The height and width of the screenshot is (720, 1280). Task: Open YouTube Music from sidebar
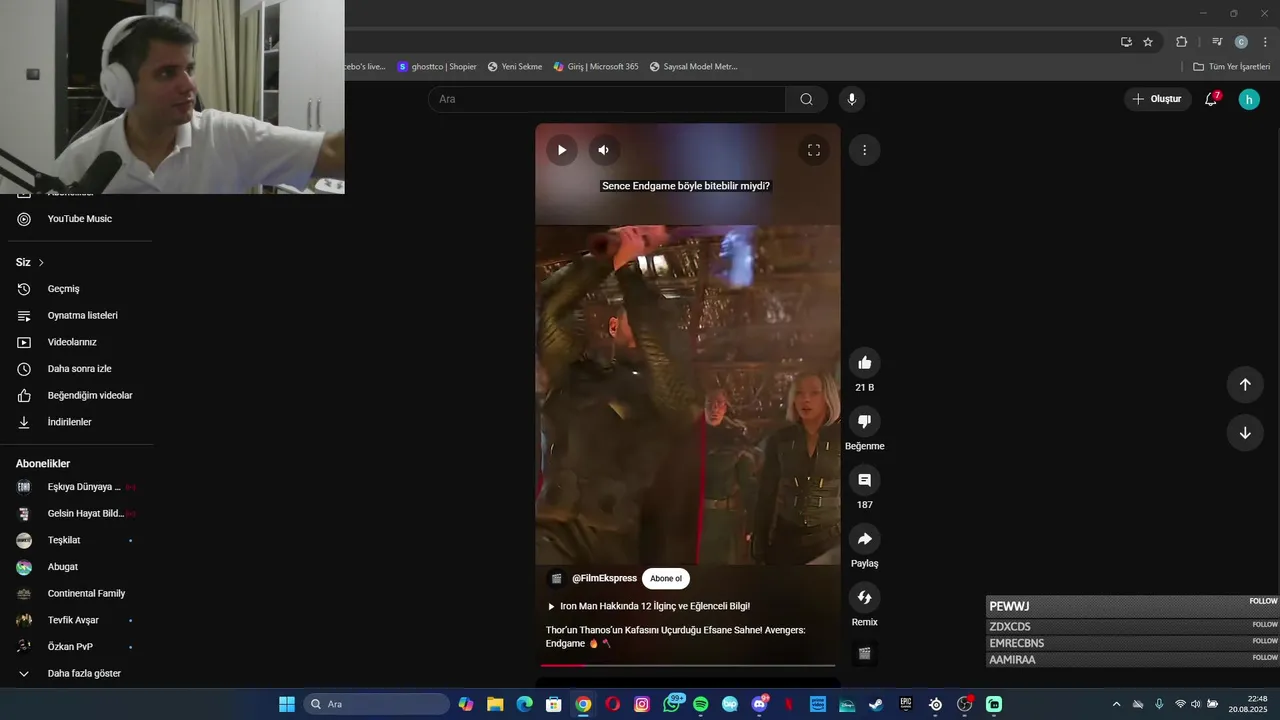click(80, 219)
